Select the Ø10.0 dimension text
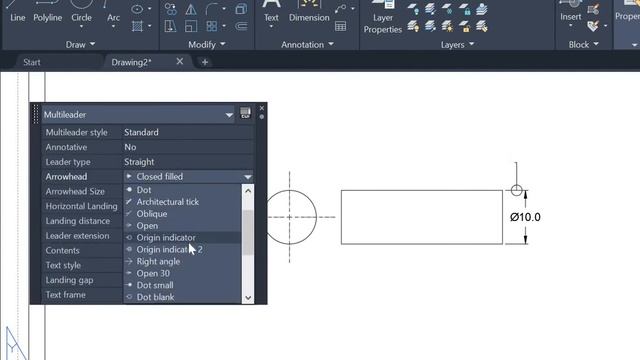This screenshot has width=640, height=360. pyautogui.click(x=525, y=217)
